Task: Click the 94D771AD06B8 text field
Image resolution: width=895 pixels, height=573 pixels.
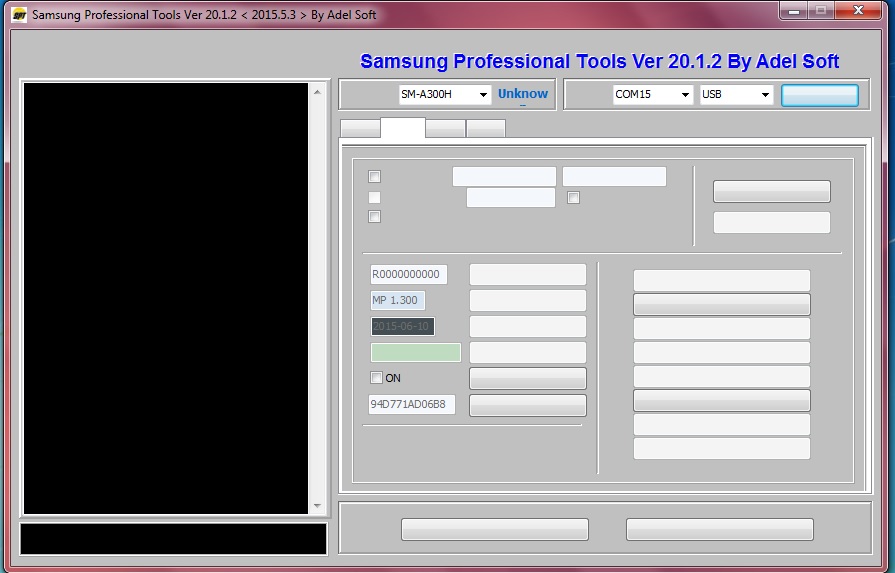Action: (412, 404)
